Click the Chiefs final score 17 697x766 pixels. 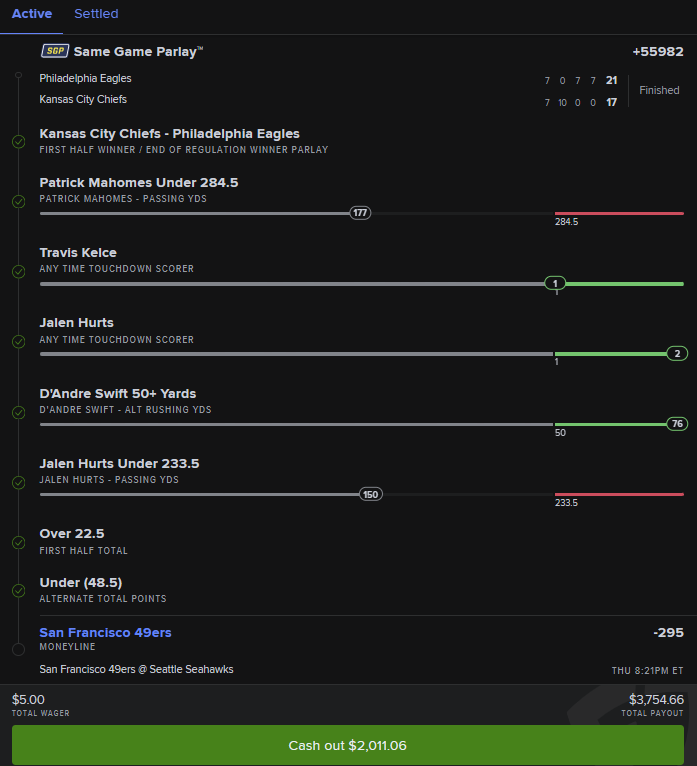pos(612,102)
